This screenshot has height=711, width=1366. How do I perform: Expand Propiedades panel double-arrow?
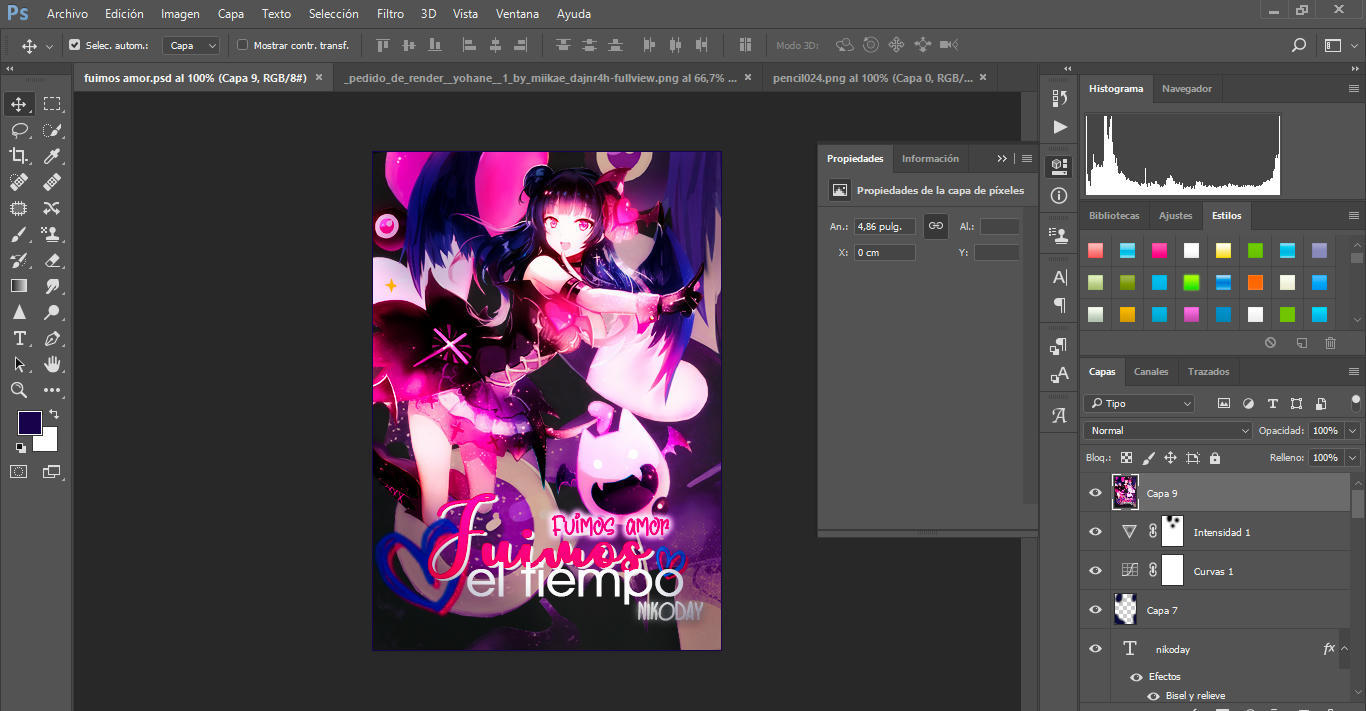(1002, 158)
